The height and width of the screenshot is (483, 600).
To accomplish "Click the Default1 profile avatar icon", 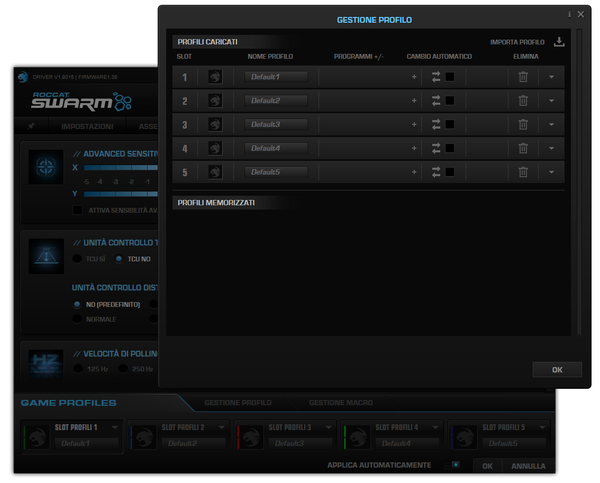I will (215, 77).
